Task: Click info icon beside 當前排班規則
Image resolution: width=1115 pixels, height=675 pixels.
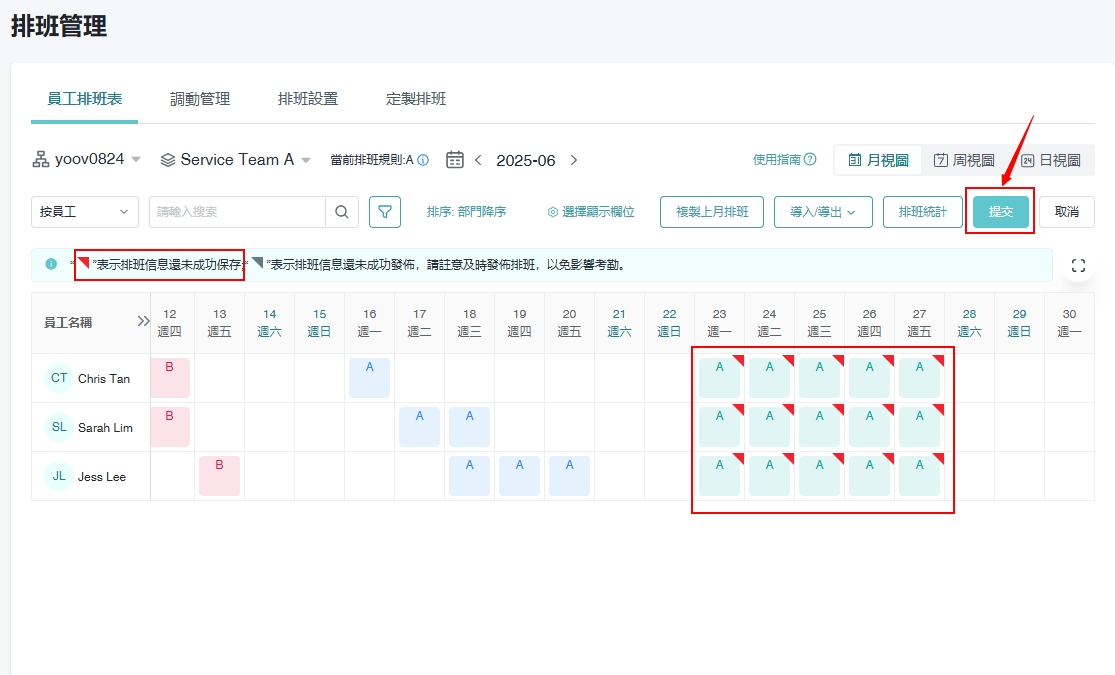Action: pyautogui.click(x=423, y=160)
